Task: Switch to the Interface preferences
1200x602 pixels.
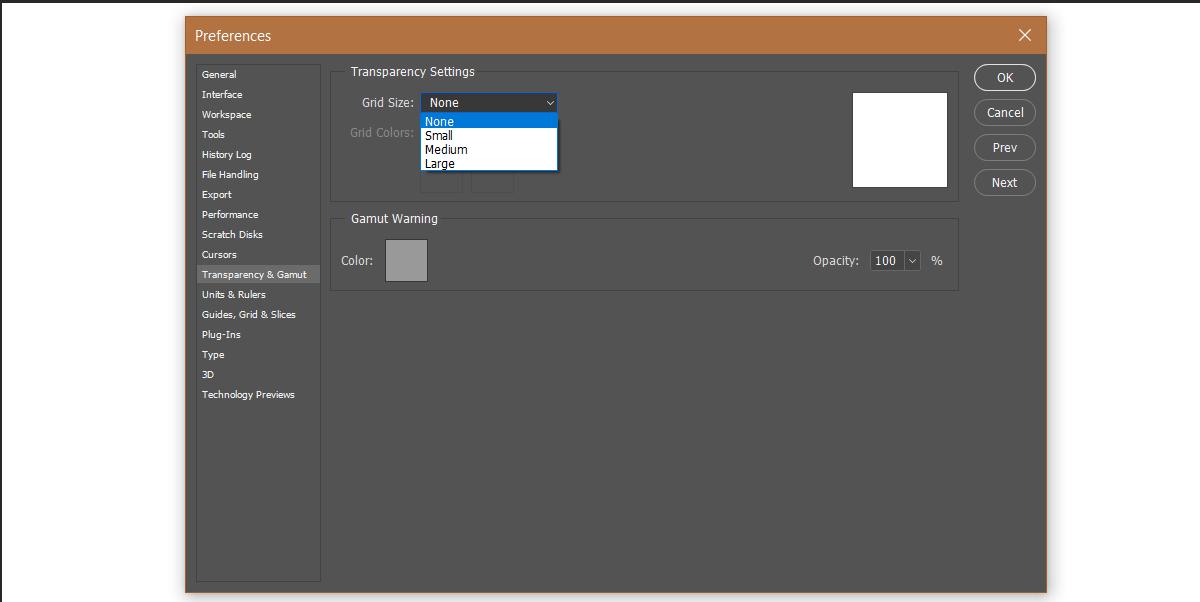Action: pyautogui.click(x=221, y=94)
